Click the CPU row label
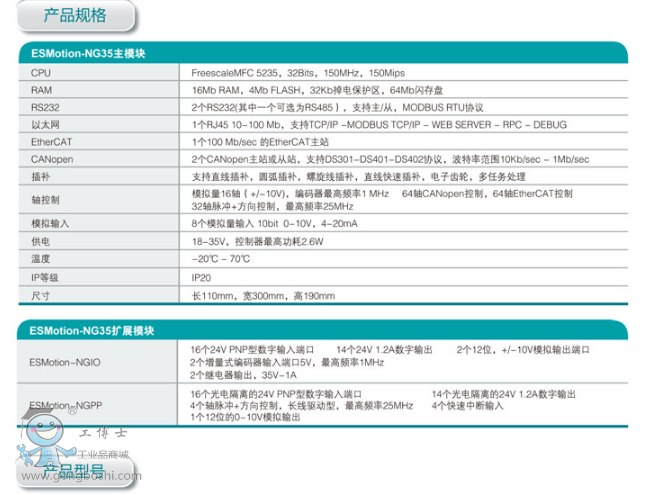 pyautogui.click(x=41, y=73)
